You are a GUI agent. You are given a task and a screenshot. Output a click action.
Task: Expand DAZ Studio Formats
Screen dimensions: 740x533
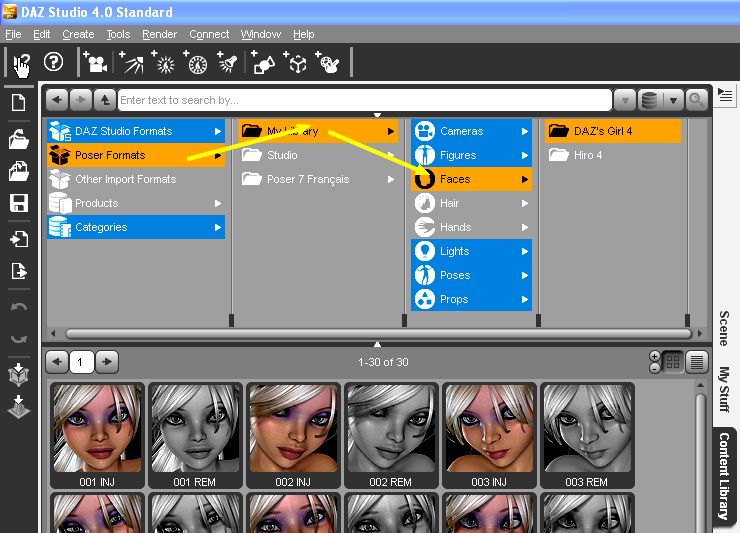pyautogui.click(x=218, y=131)
